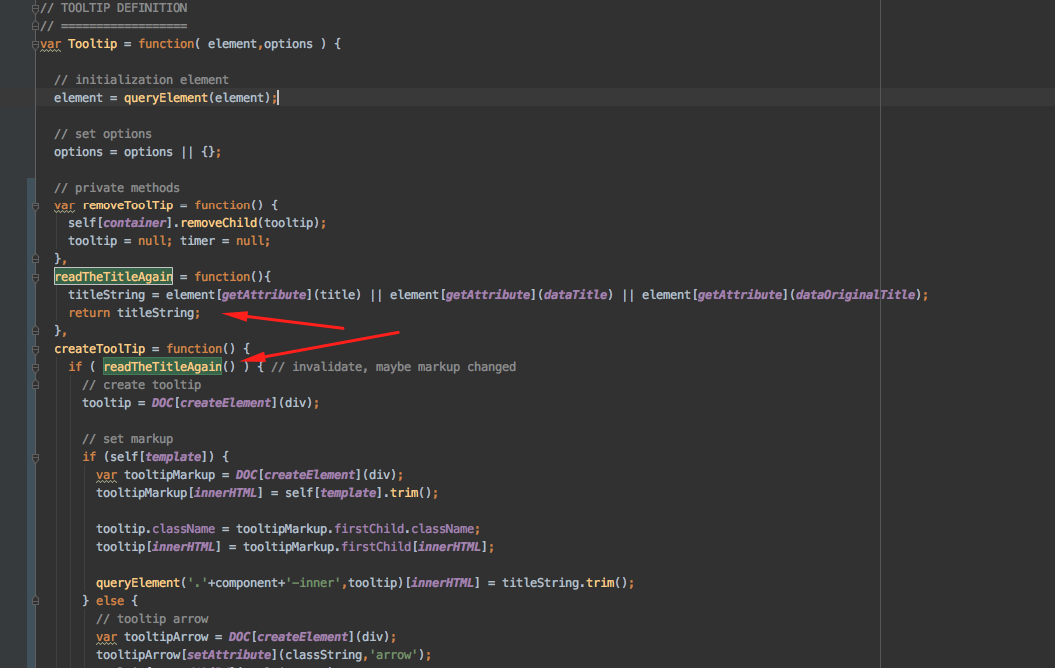Select the highlighted readTheTitleAgain declaration

point(113,276)
